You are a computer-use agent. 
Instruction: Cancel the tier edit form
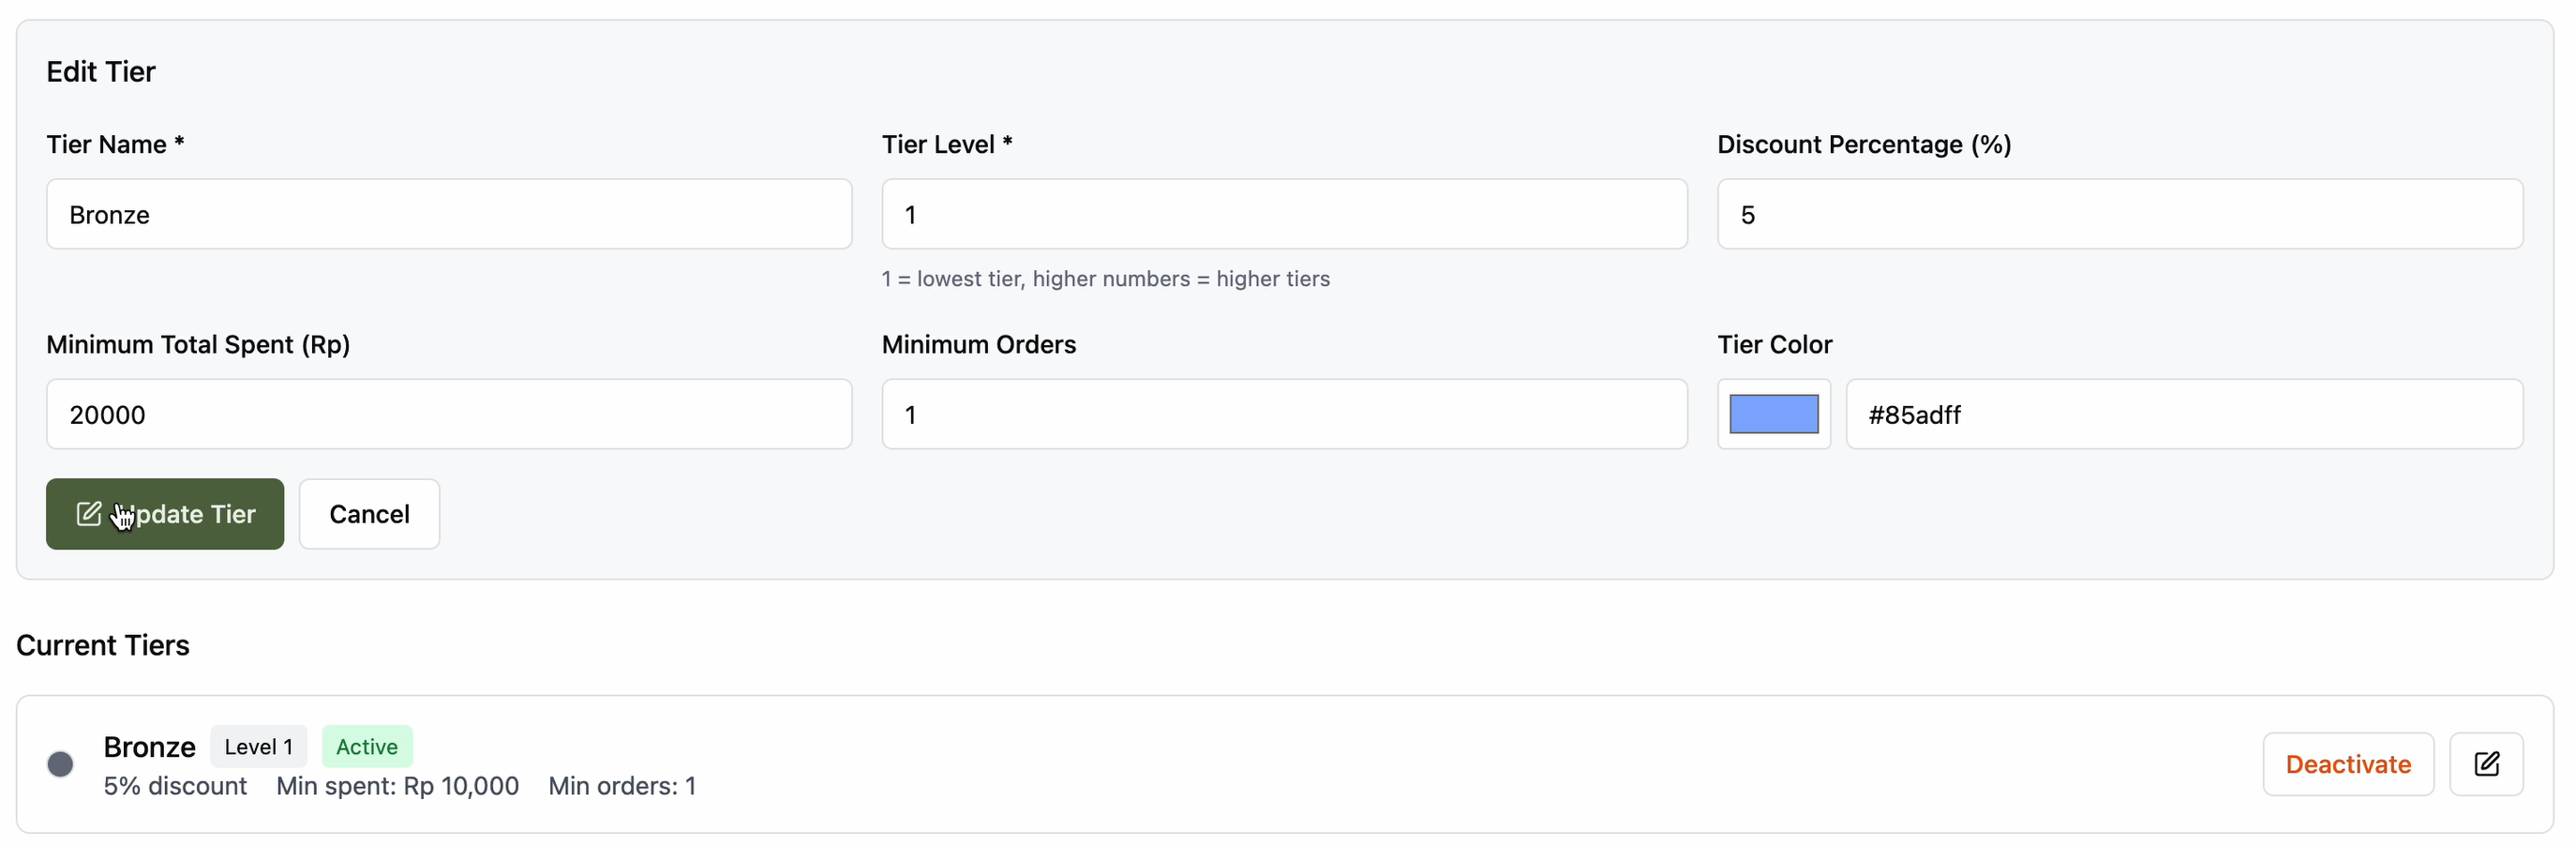click(369, 514)
